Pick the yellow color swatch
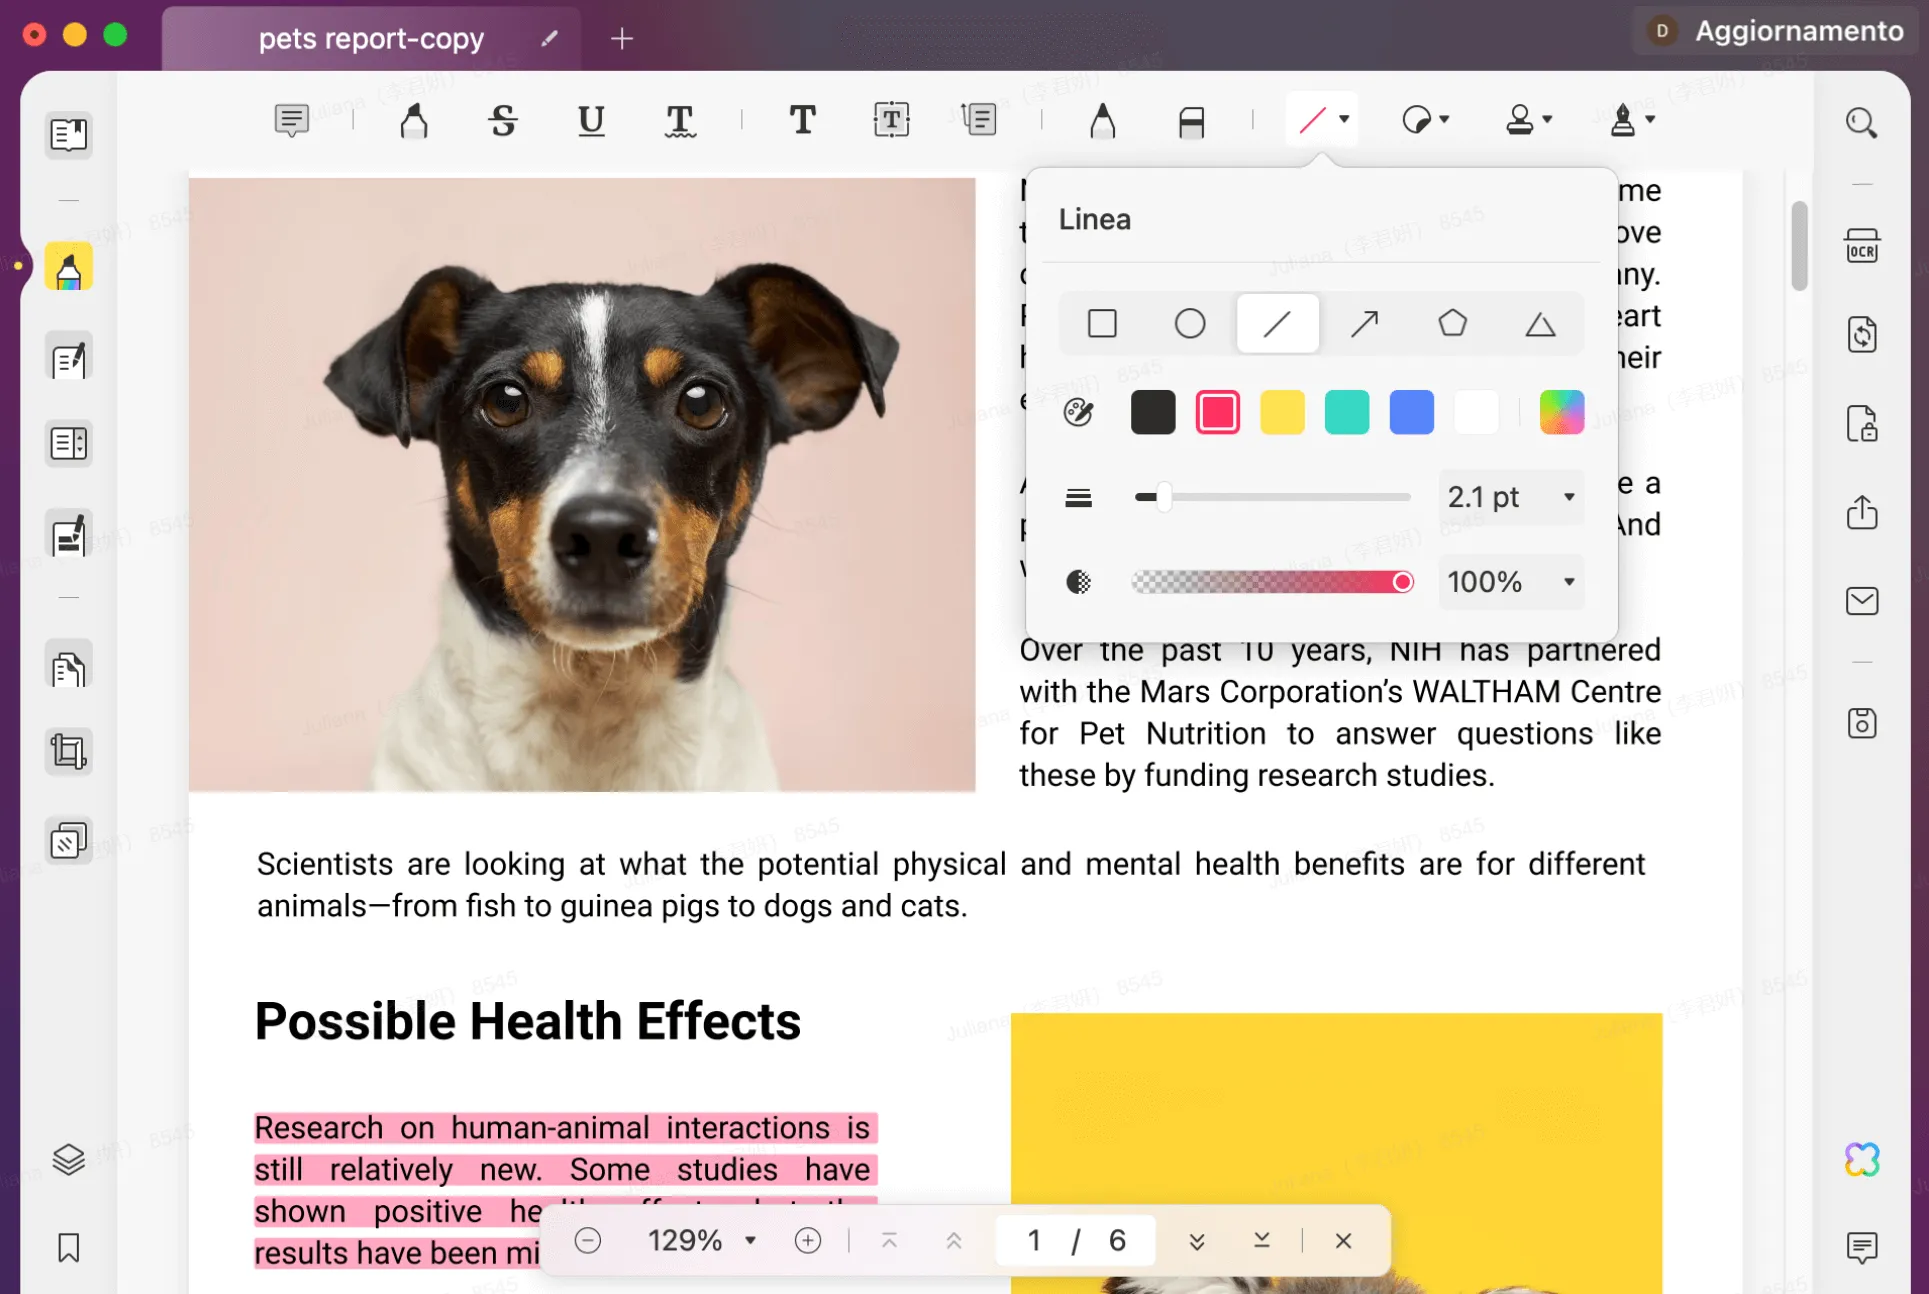The image size is (1929, 1294). pos(1282,412)
